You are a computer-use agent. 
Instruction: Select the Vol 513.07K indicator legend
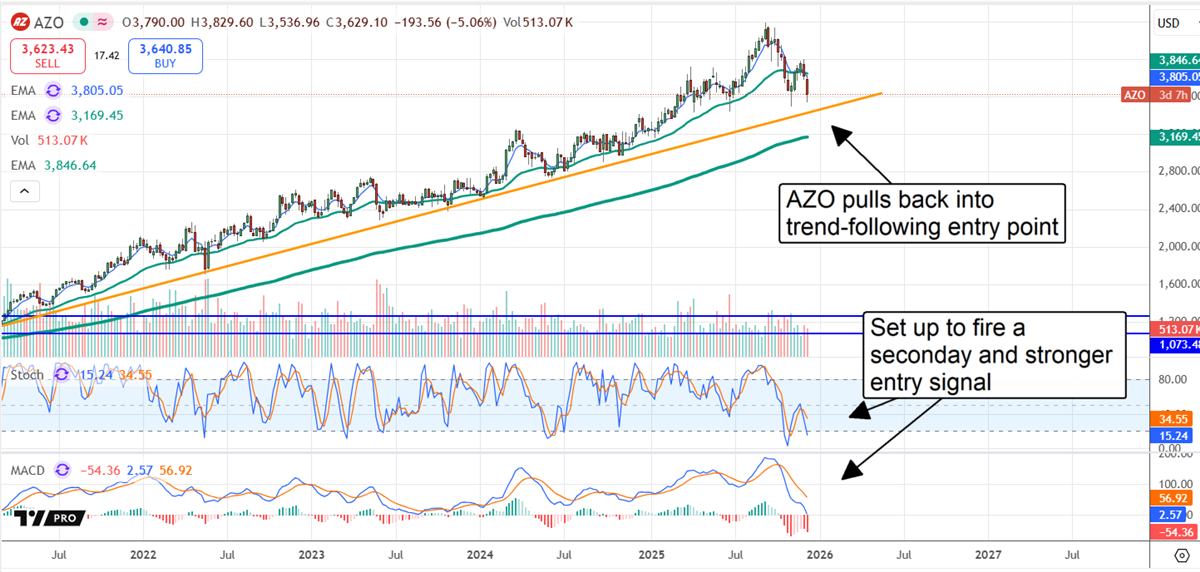pyautogui.click(x=54, y=140)
